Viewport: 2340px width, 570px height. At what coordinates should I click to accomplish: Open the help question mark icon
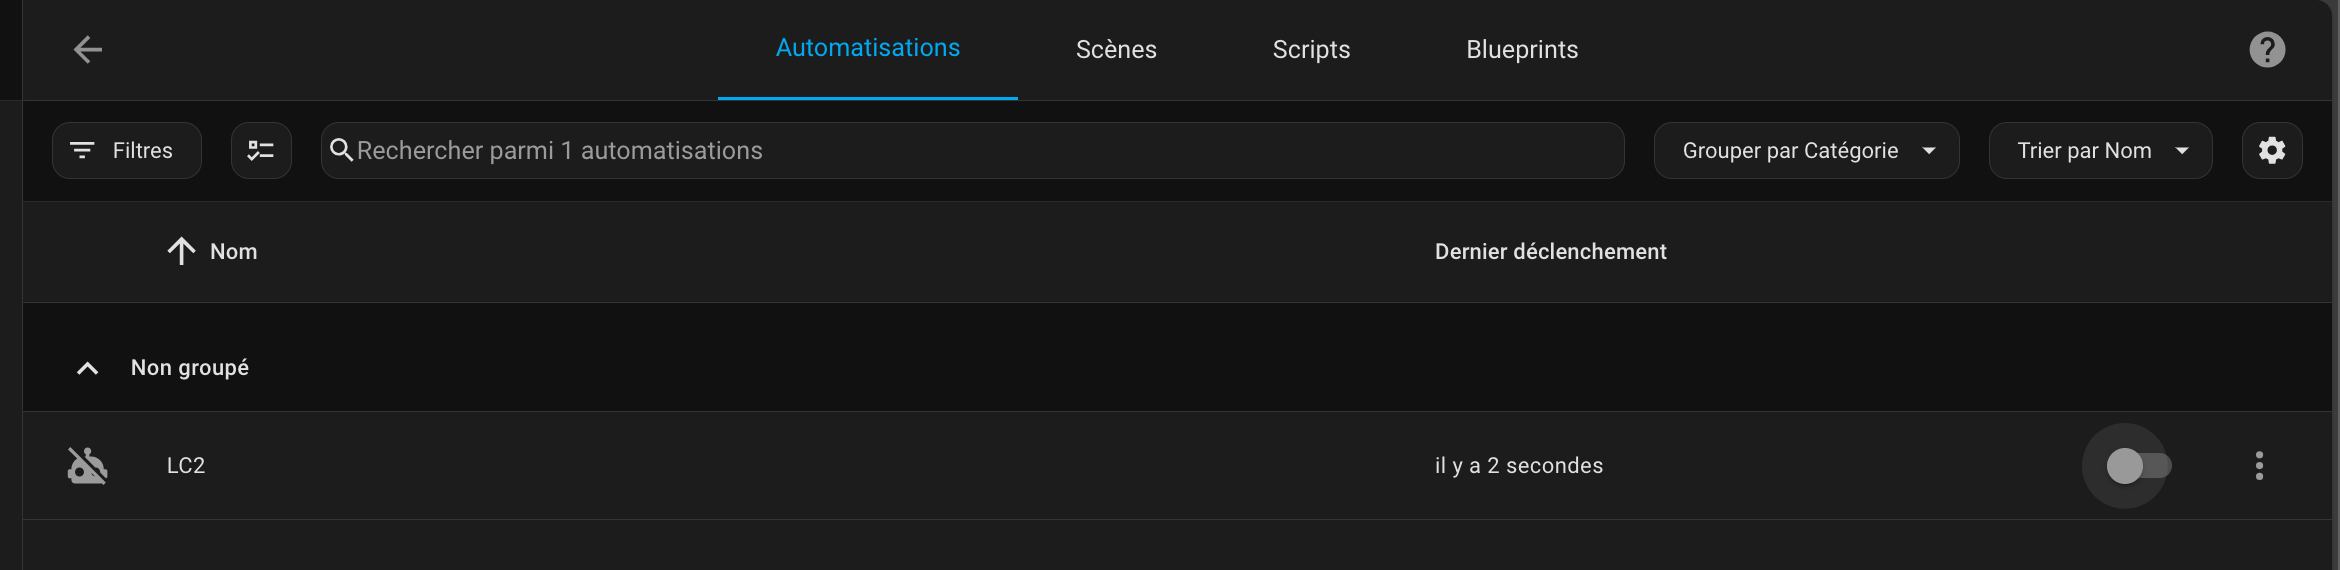pyautogui.click(x=2267, y=49)
